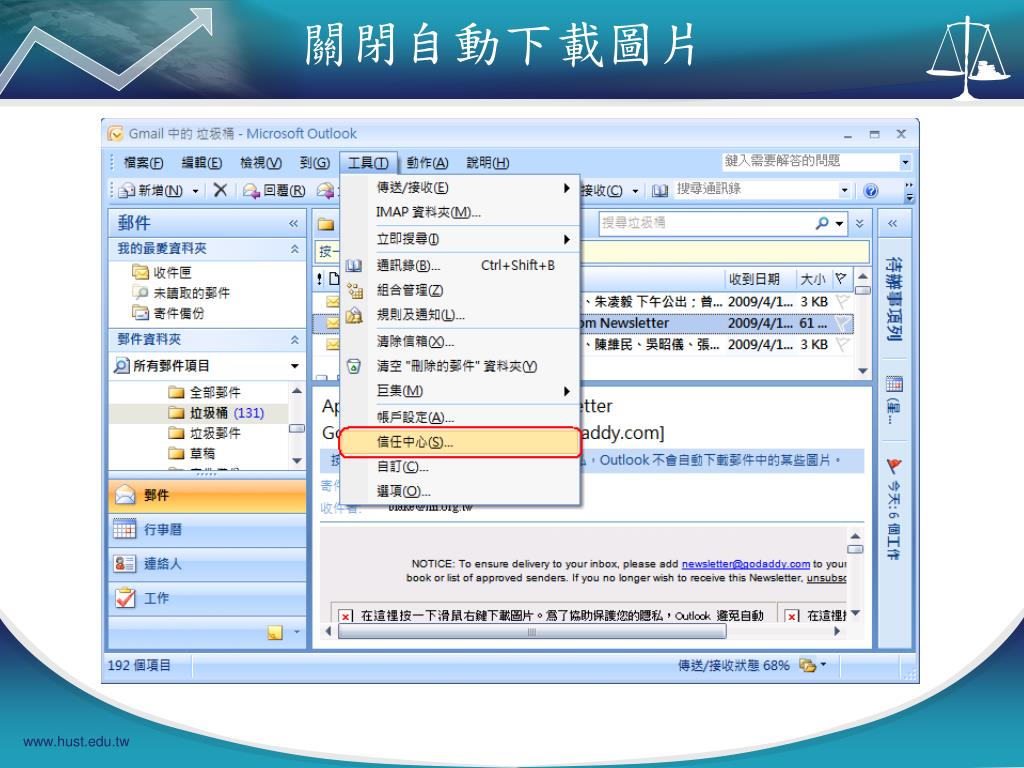Screen dimensions: 1024x768
Task: Click the 行事曆 navigation button
Action: tap(207, 529)
